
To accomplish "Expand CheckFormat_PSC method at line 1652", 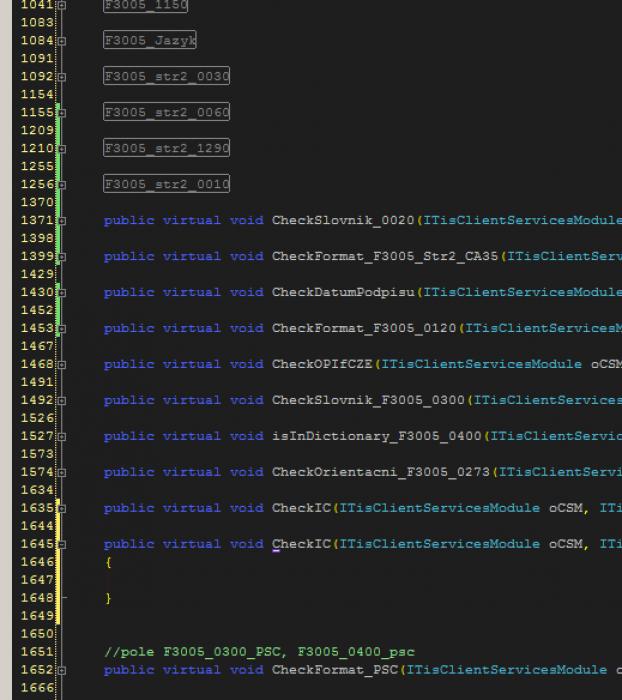I will tap(62, 671).
